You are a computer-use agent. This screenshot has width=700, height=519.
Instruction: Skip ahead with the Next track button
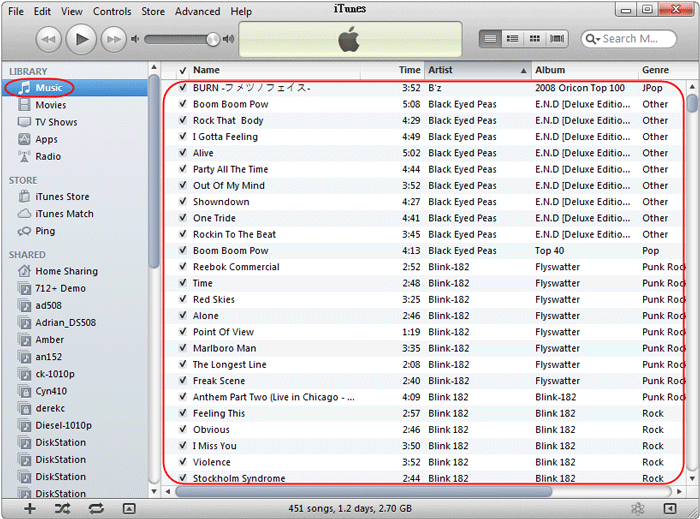coord(113,39)
